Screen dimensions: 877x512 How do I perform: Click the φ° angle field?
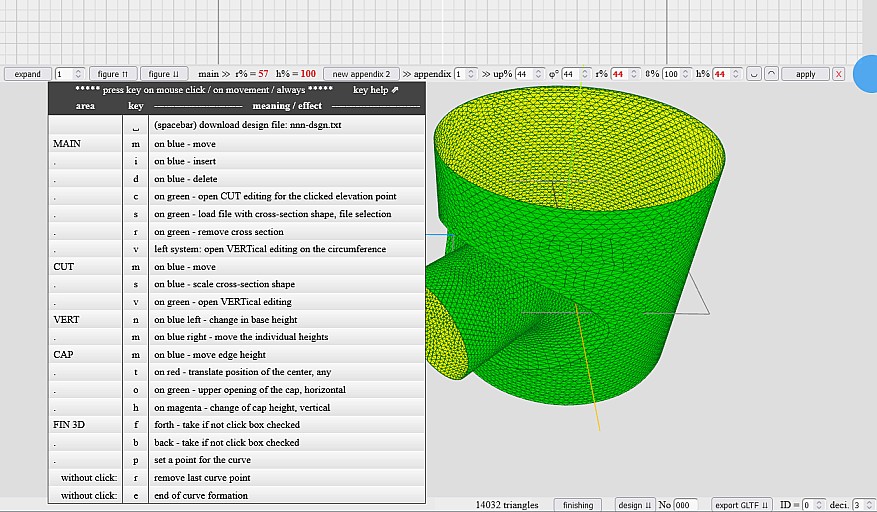pos(575,74)
